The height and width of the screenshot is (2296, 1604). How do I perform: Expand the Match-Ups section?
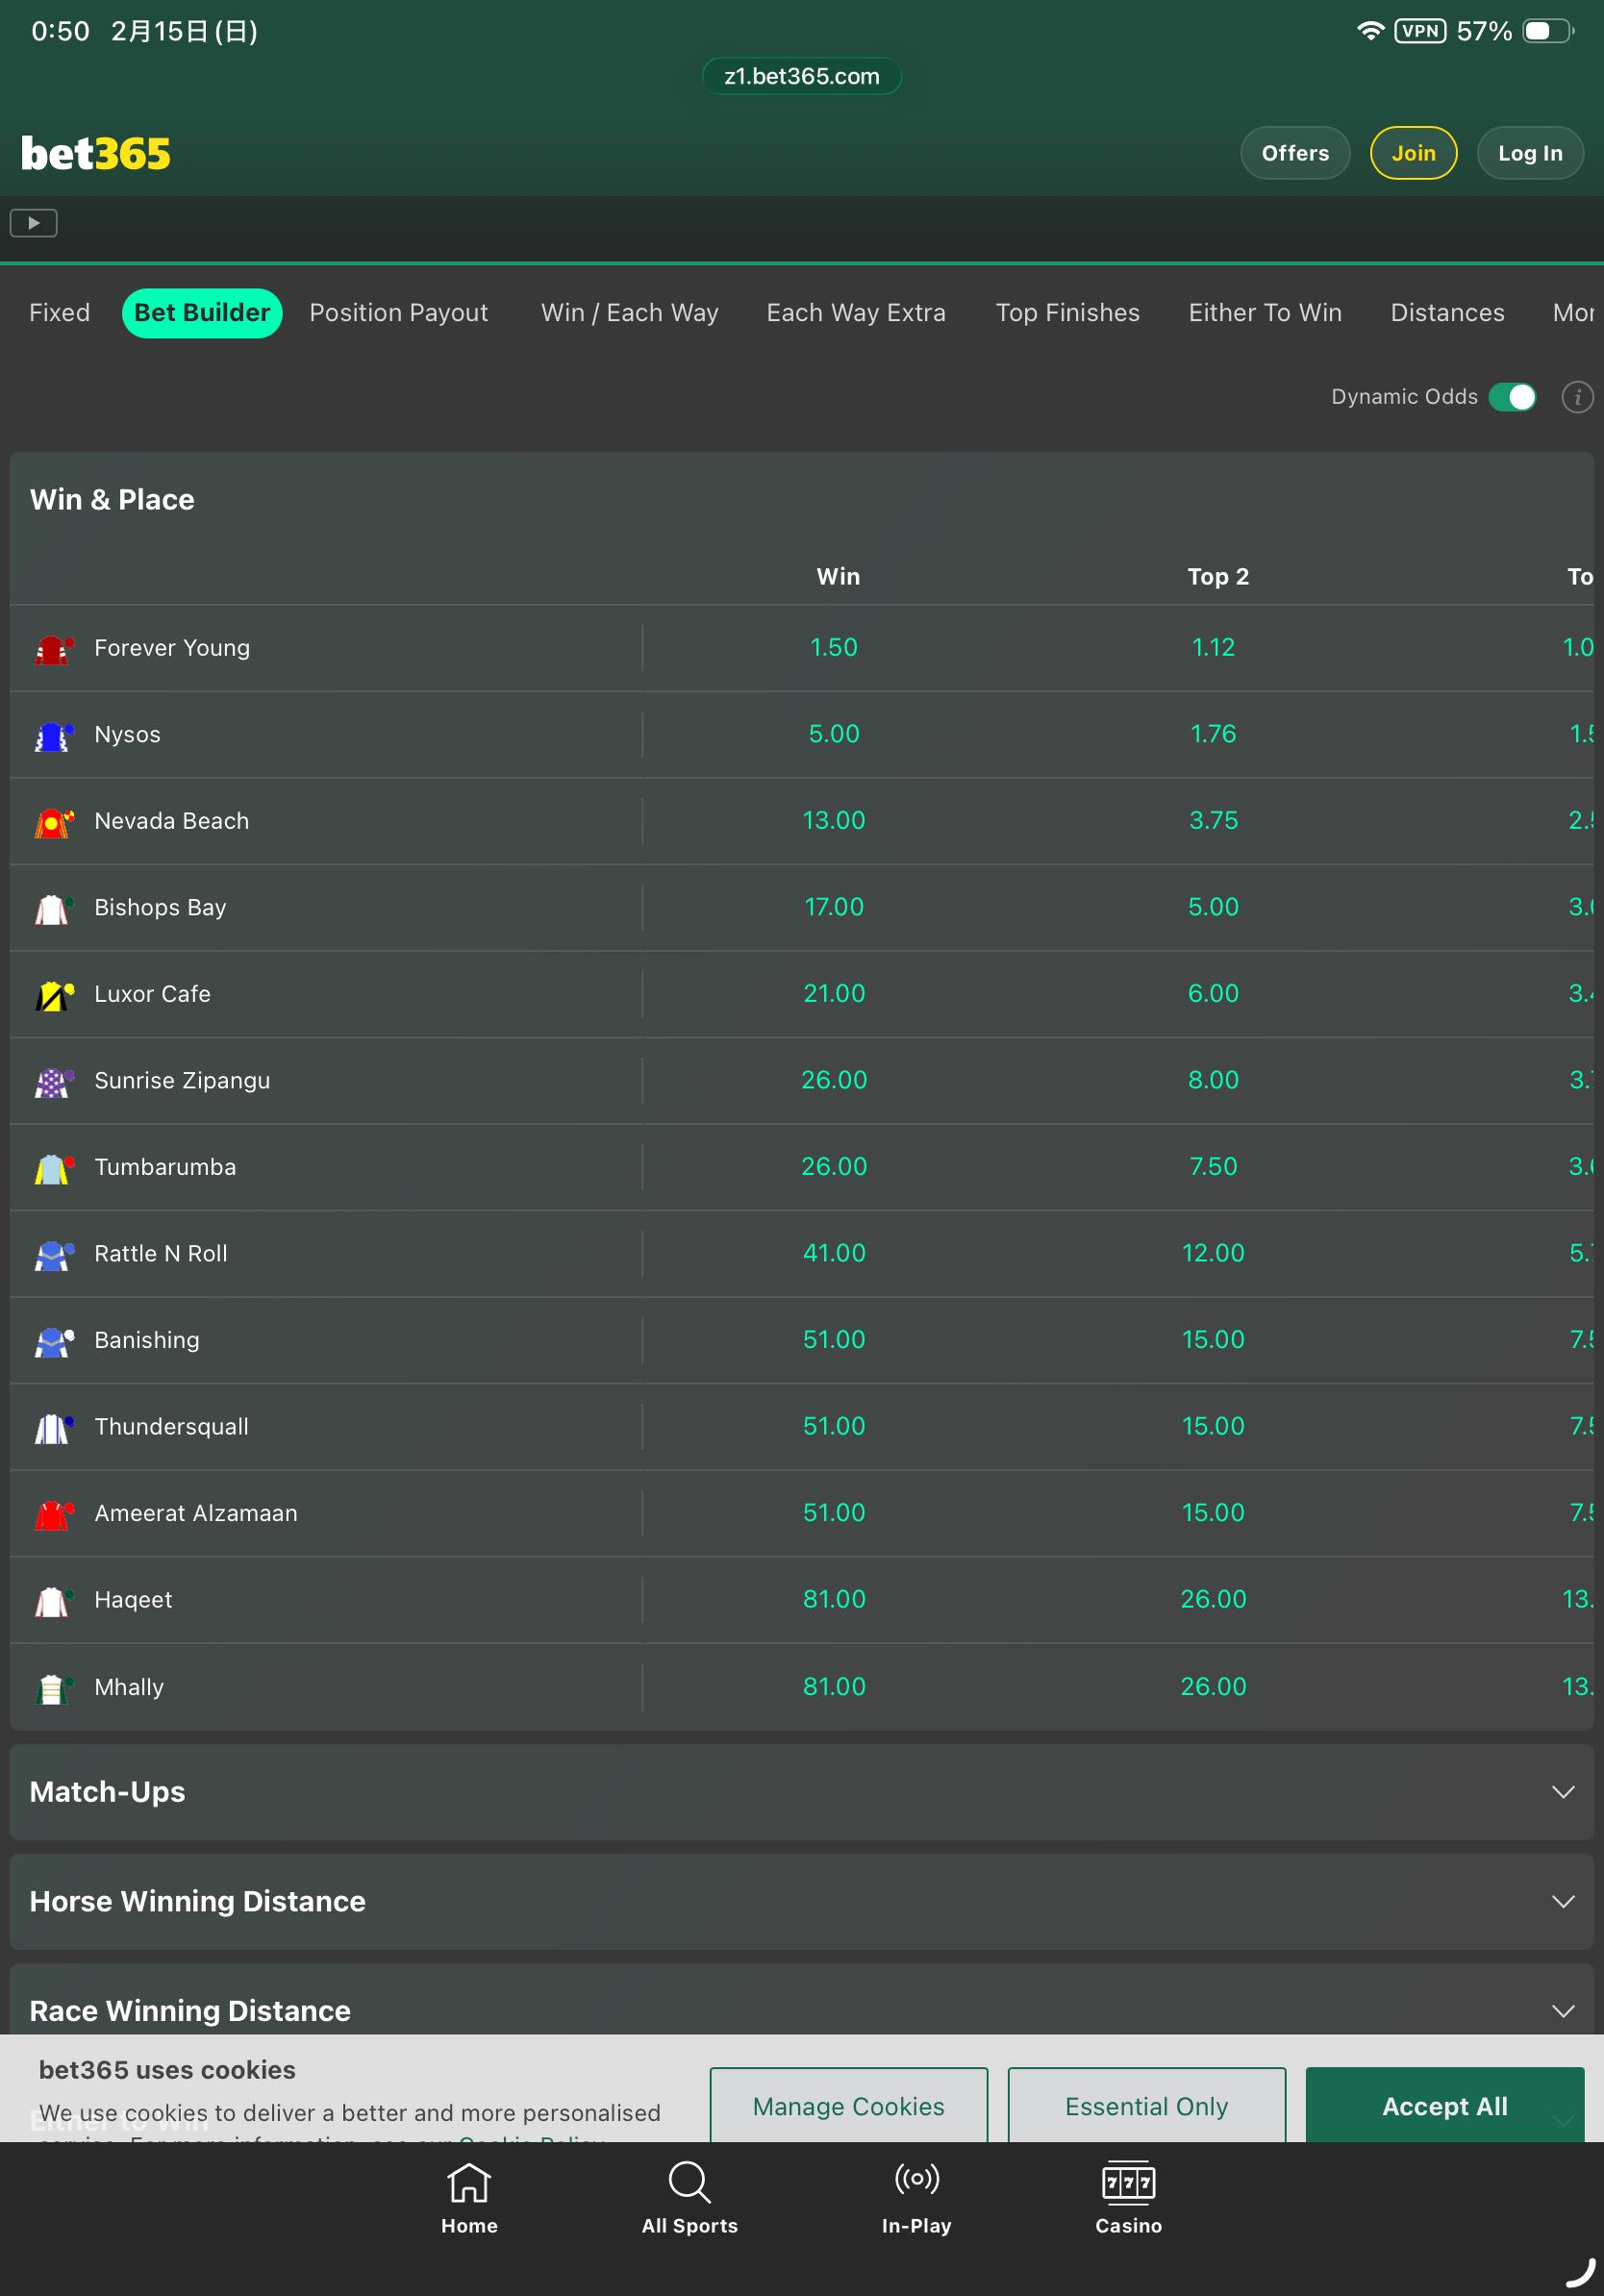[x=1563, y=1792]
